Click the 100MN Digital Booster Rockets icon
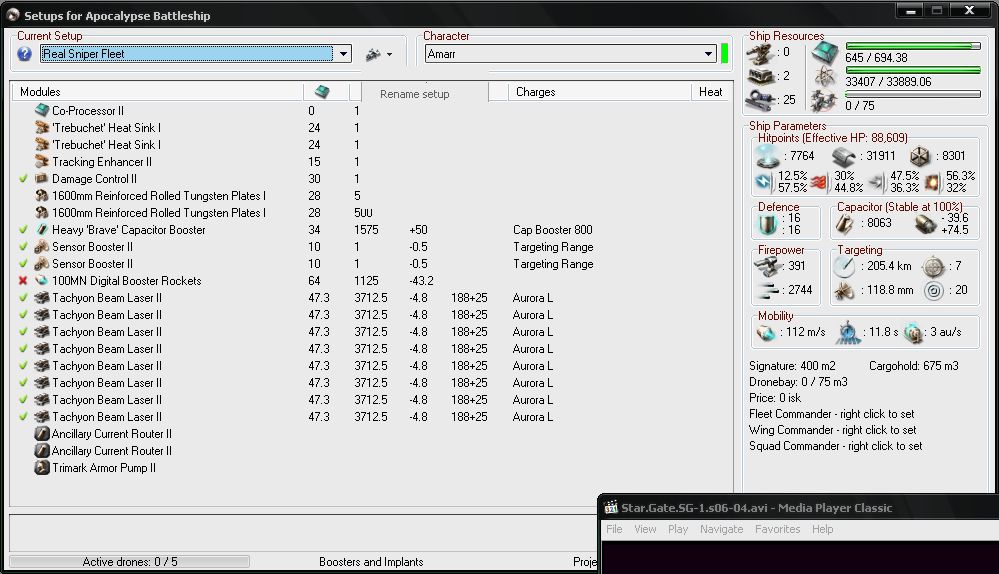Image resolution: width=999 pixels, height=574 pixels. 42,280
